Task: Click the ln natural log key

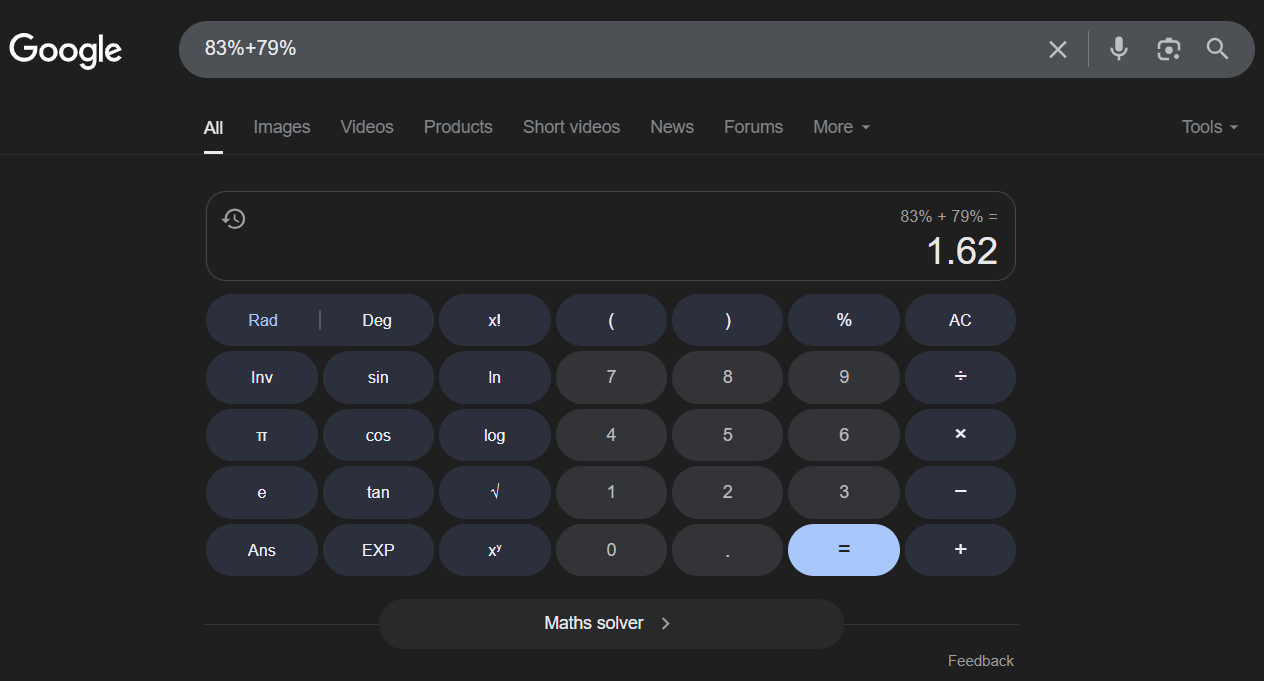Action: pyautogui.click(x=495, y=378)
